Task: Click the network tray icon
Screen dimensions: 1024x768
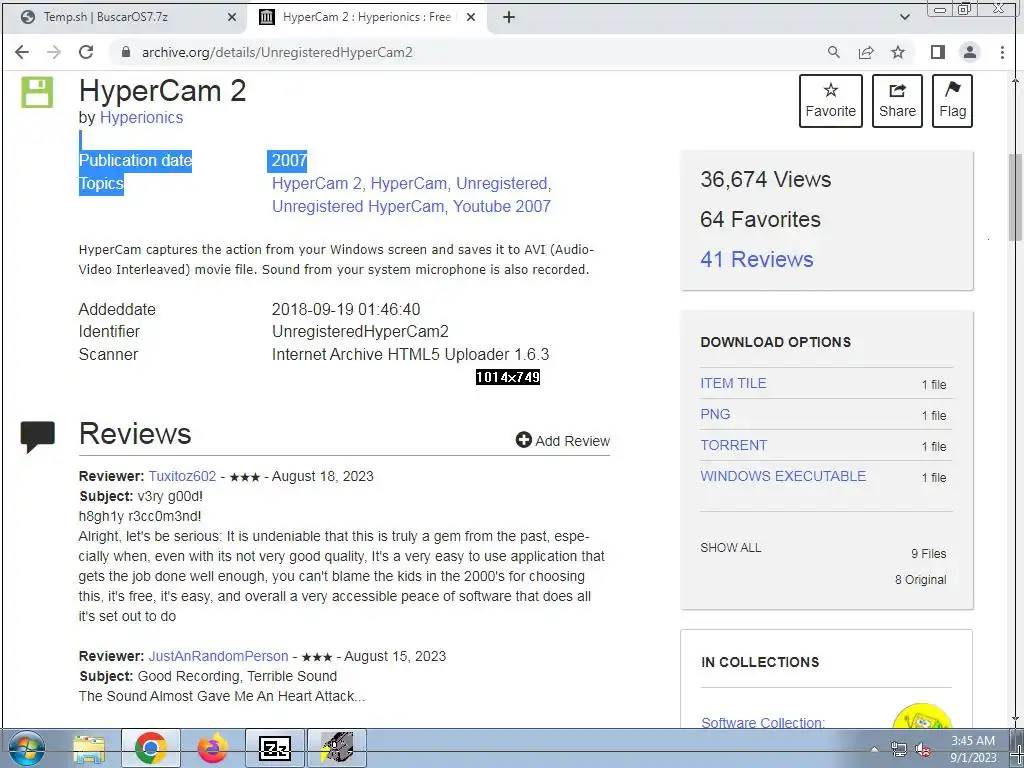Action: tap(899, 749)
